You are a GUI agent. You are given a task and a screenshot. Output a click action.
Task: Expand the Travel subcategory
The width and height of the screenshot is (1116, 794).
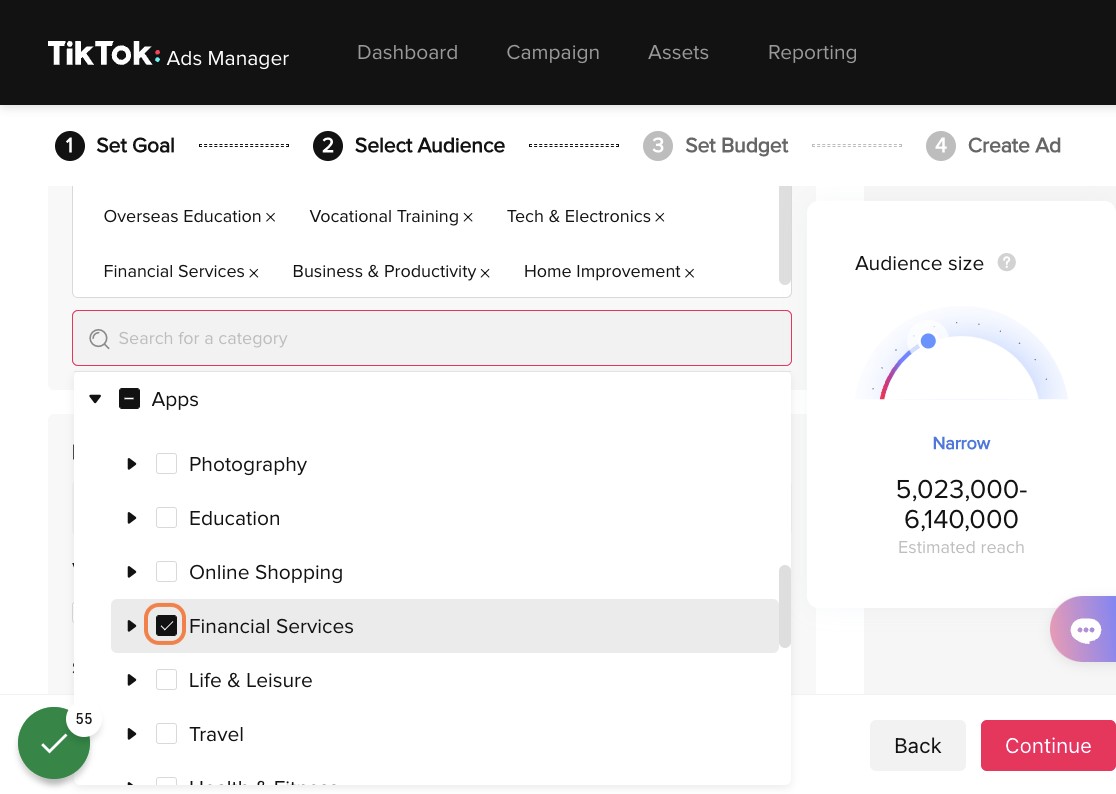(132, 734)
